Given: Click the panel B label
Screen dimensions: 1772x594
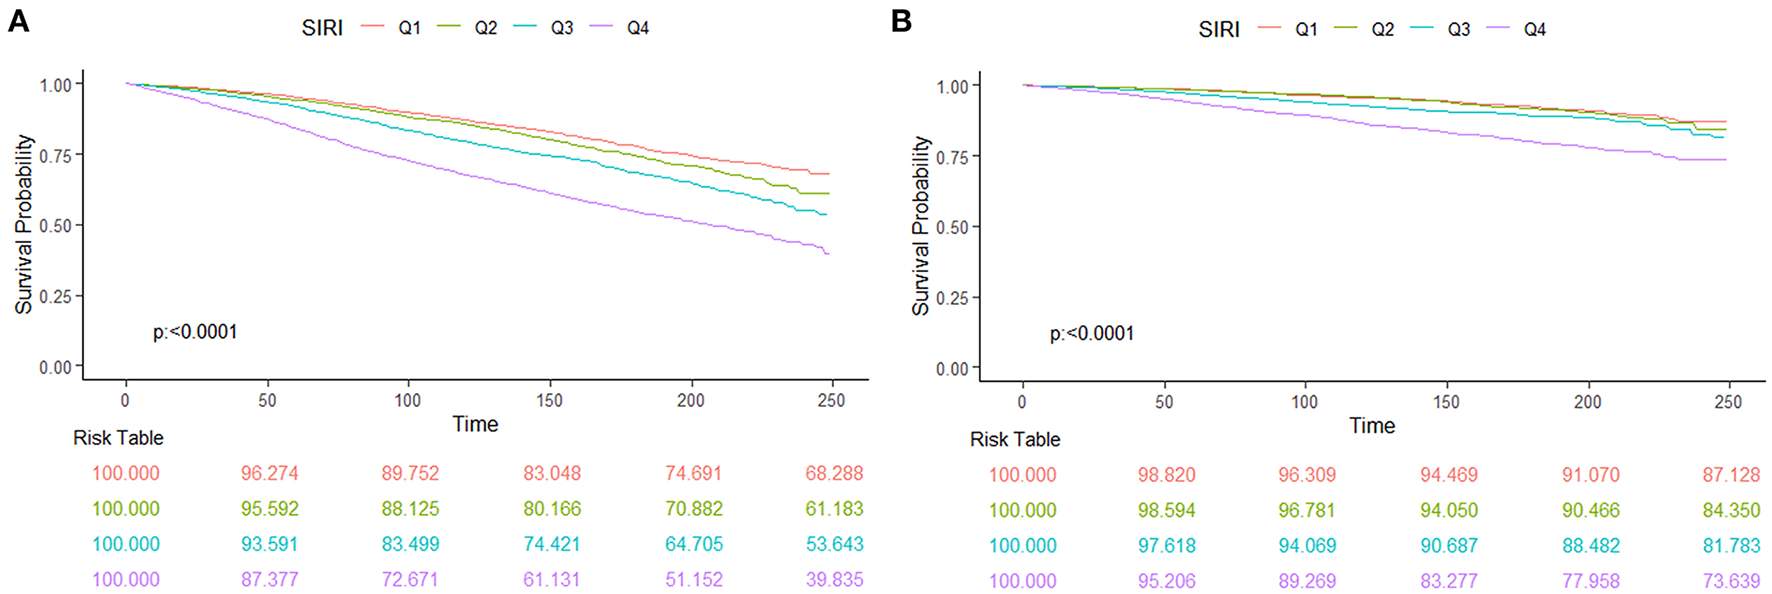Looking at the screenshot, I should [901, 21].
